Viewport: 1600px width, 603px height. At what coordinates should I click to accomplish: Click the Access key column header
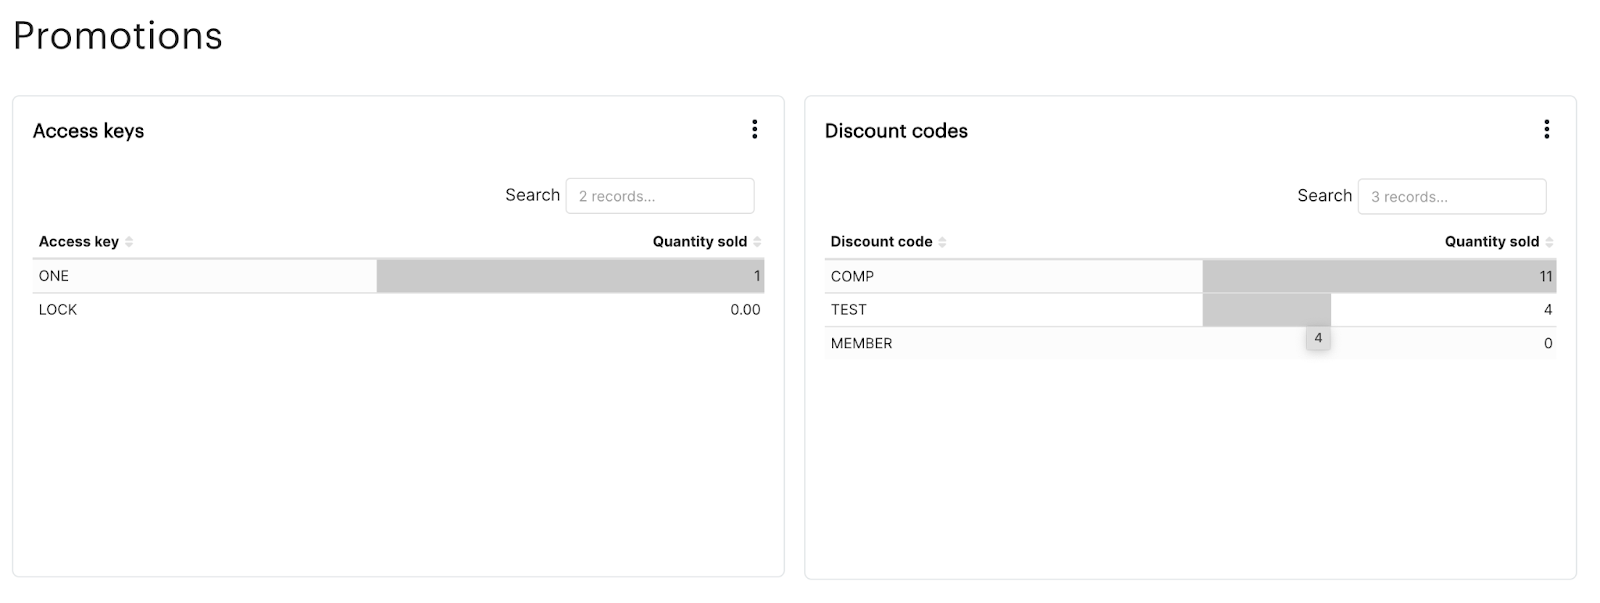coord(79,242)
